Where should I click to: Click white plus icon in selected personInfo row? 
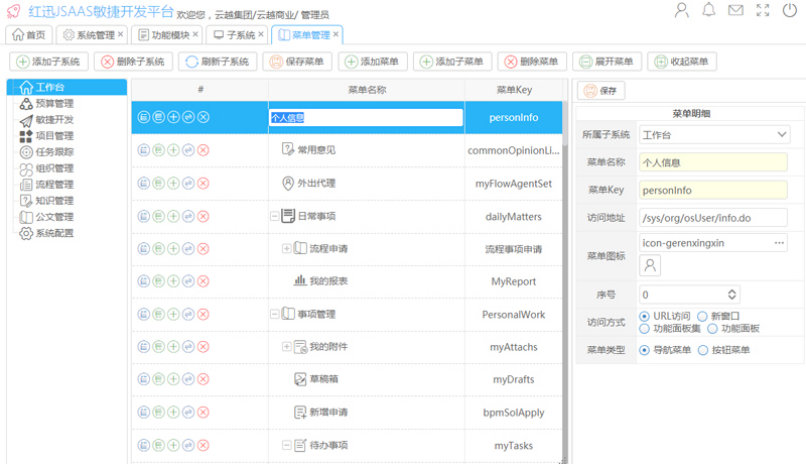pyautogui.click(x=174, y=117)
